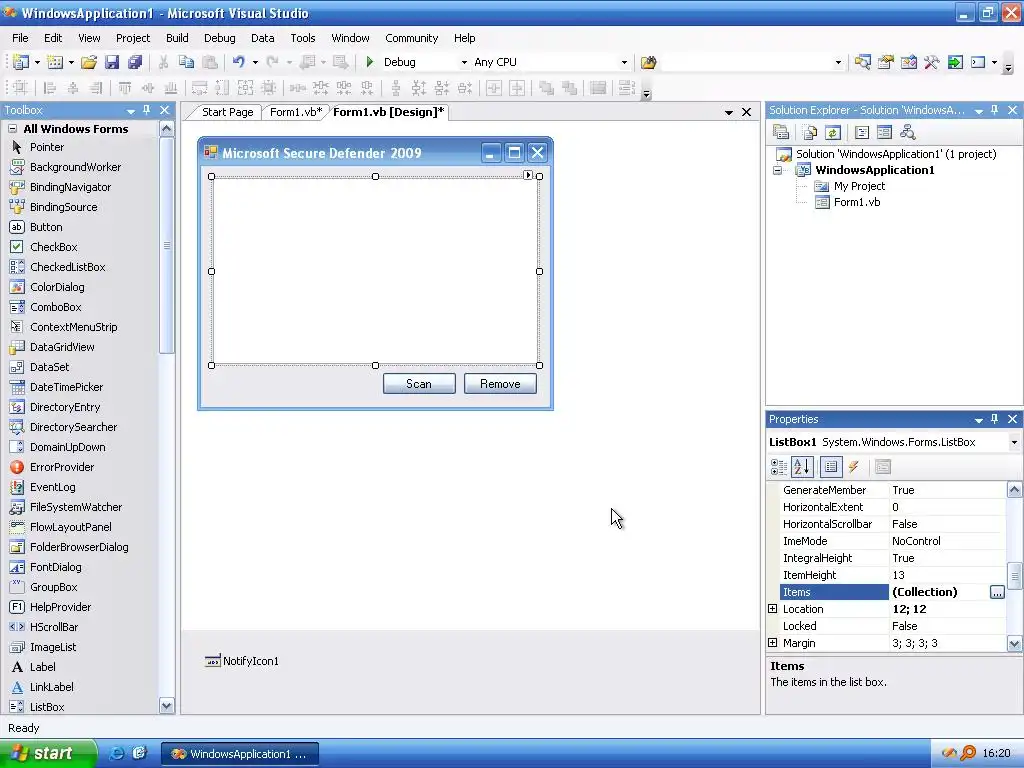Select the NotifyIcon1 component in tray
This screenshot has height=768, width=1024.
coord(242,661)
